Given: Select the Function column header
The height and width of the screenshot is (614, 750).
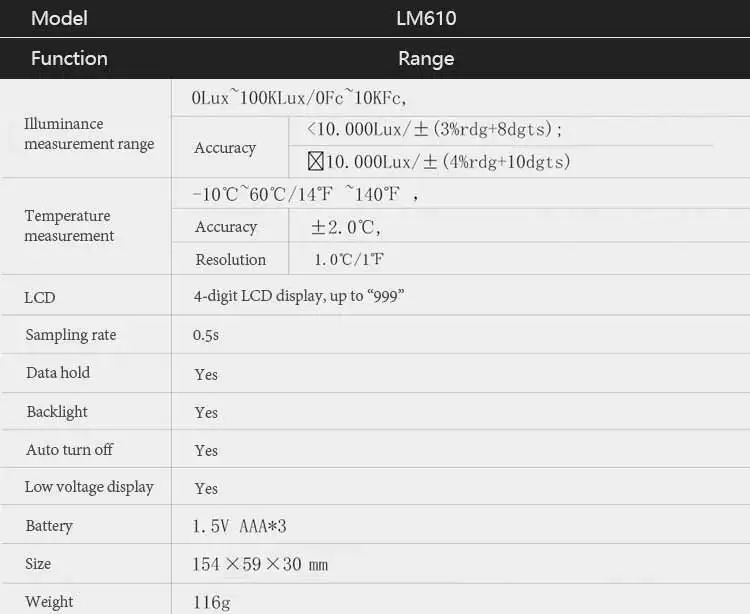Looking at the screenshot, I should (x=69, y=58).
